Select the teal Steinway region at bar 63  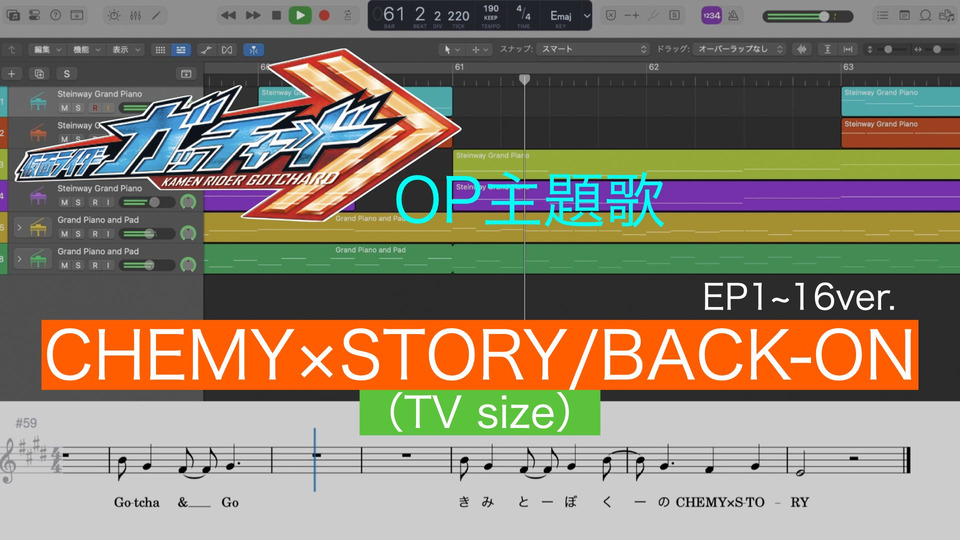[901, 101]
